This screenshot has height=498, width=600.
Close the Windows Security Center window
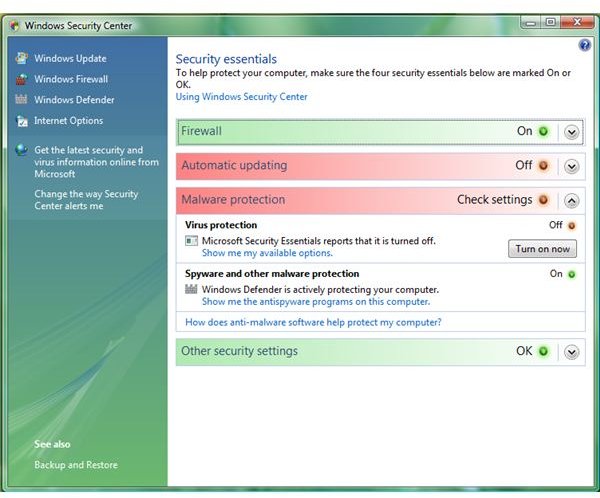point(577,23)
